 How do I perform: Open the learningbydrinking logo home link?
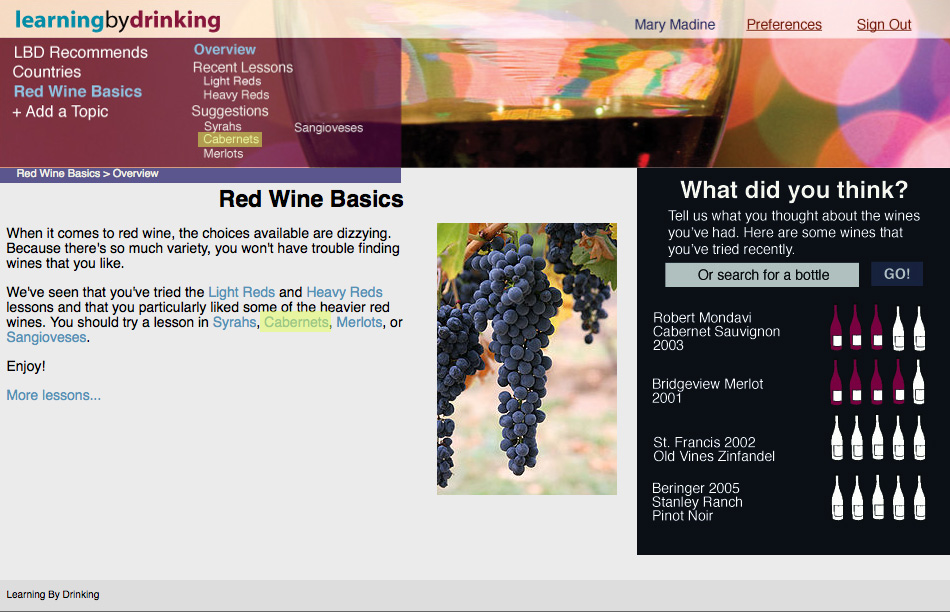(x=118, y=20)
